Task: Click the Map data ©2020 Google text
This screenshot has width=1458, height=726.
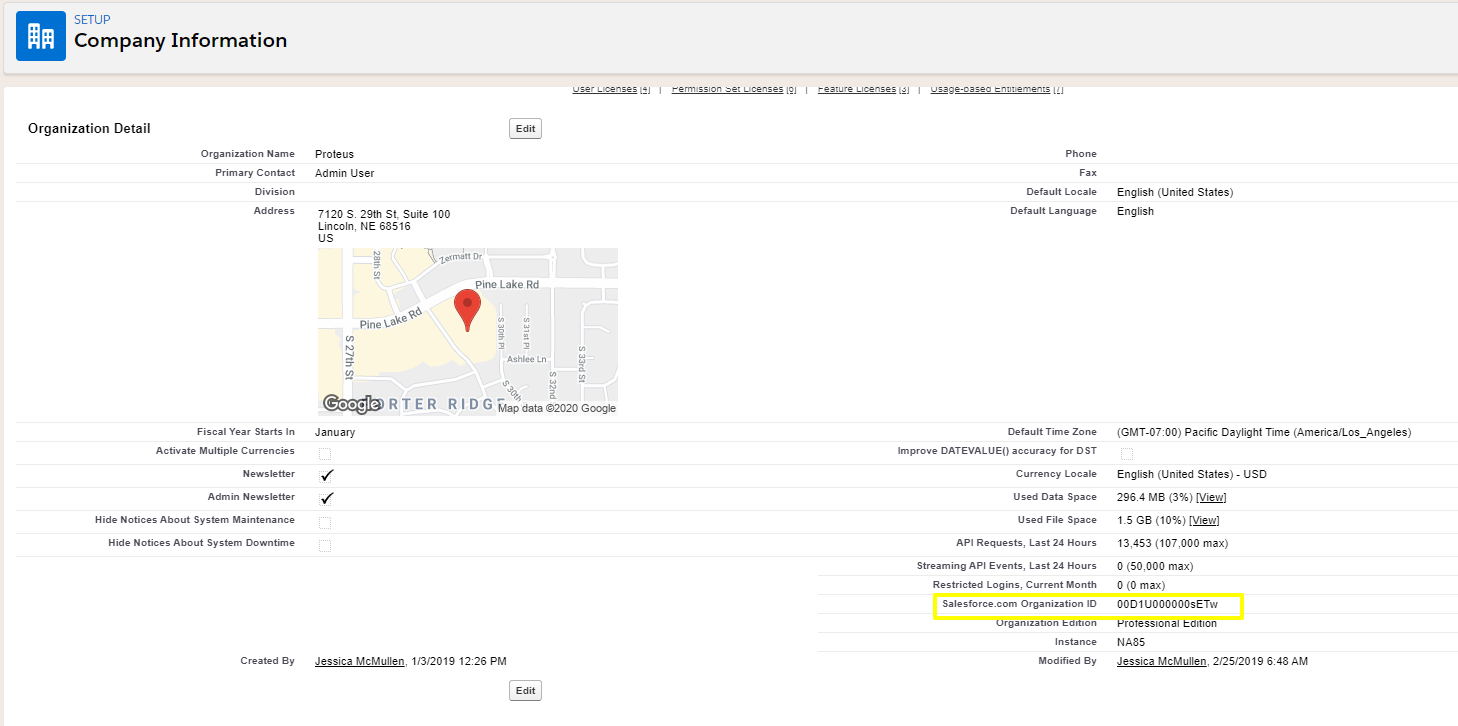Action: [557, 408]
